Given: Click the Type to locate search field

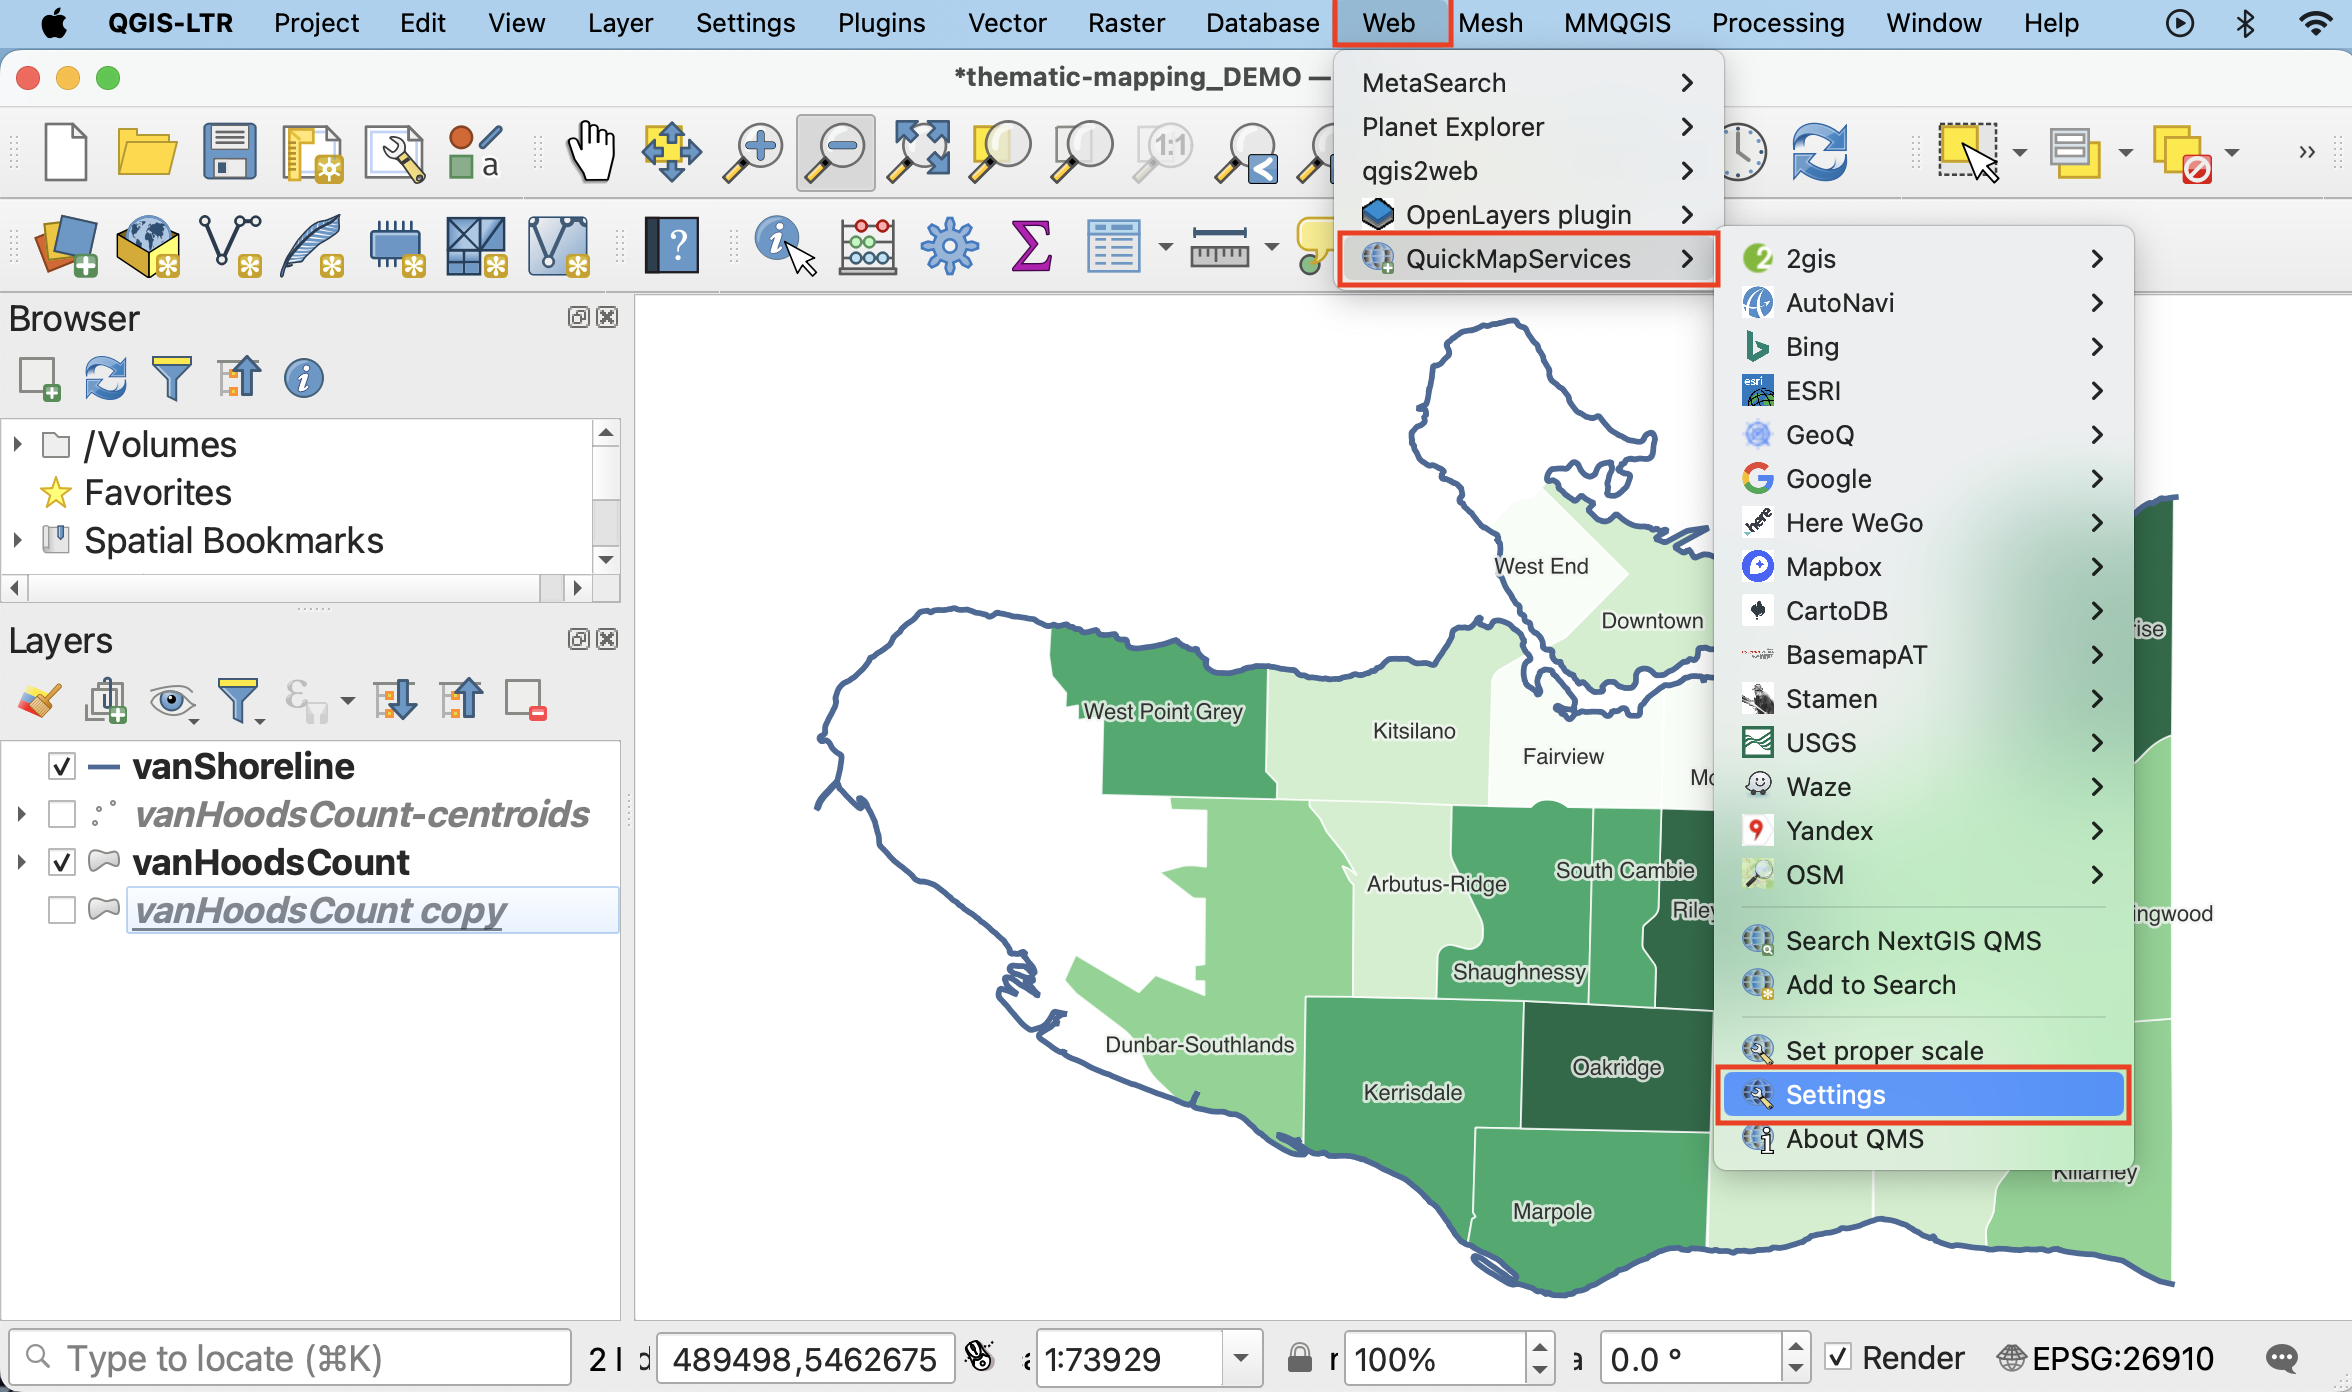Looking at the screenshot, I should coord(290,1358).
